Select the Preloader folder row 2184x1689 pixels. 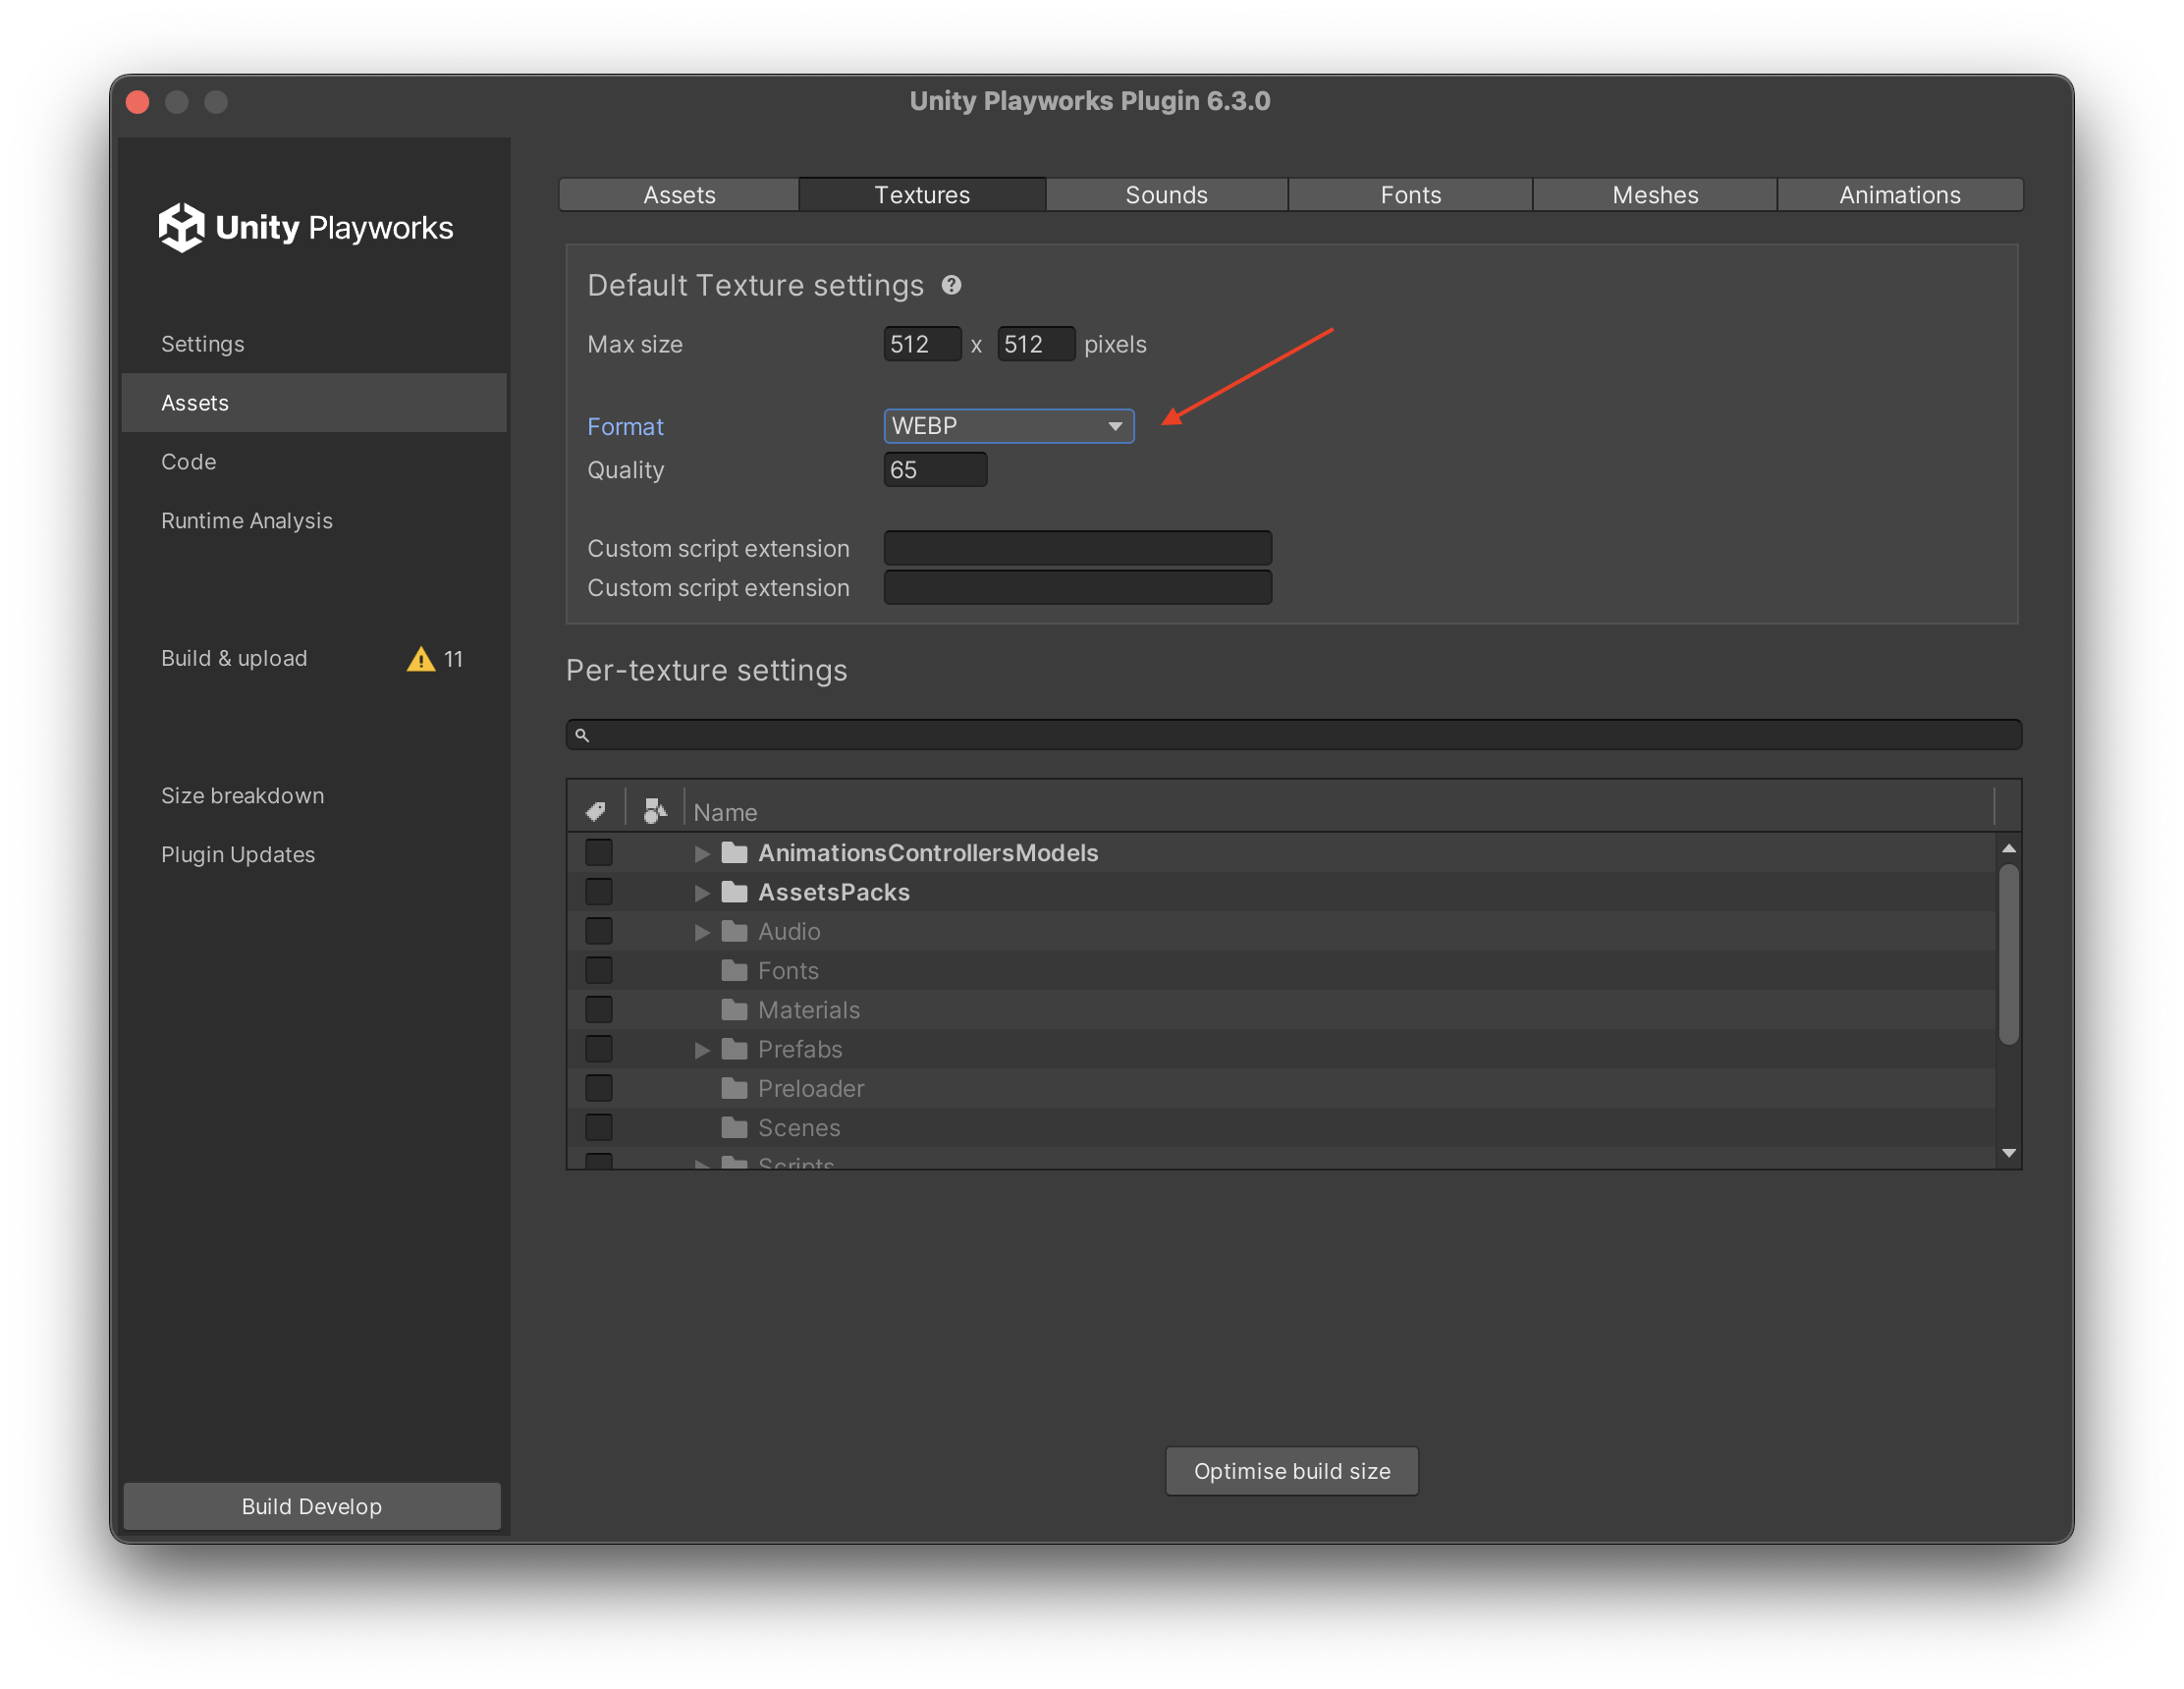pos(1280,1089)
